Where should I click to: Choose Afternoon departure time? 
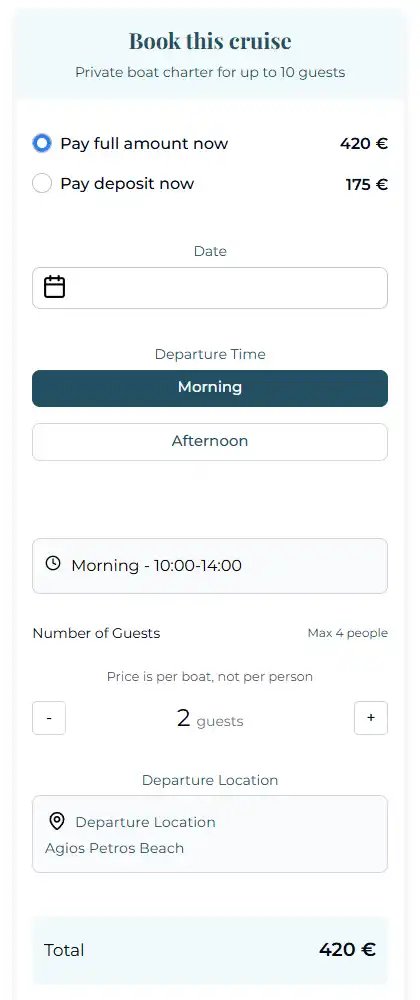(210, 441)
